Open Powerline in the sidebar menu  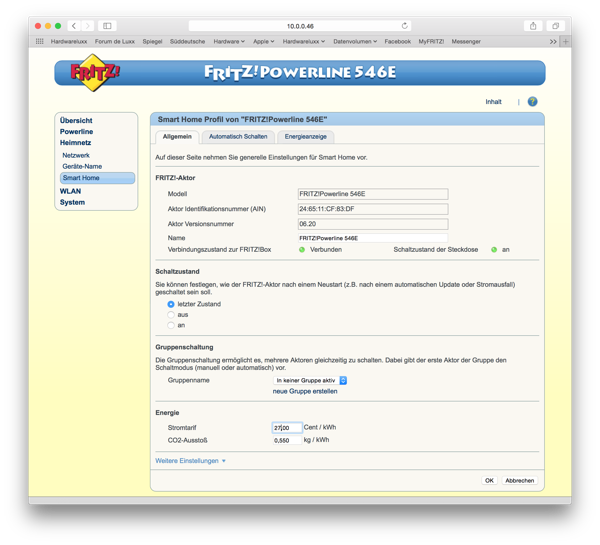click(76, 132)
